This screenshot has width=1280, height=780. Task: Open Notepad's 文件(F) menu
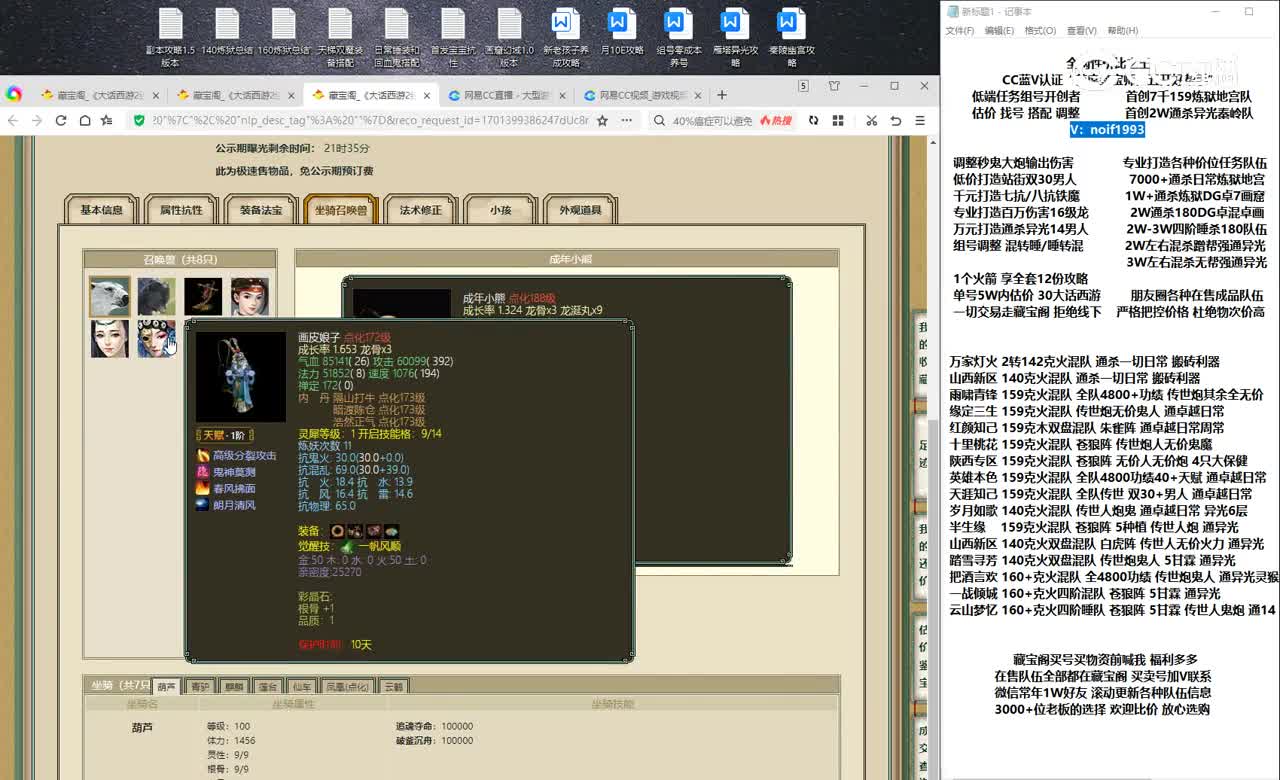(x=960, y=31)
